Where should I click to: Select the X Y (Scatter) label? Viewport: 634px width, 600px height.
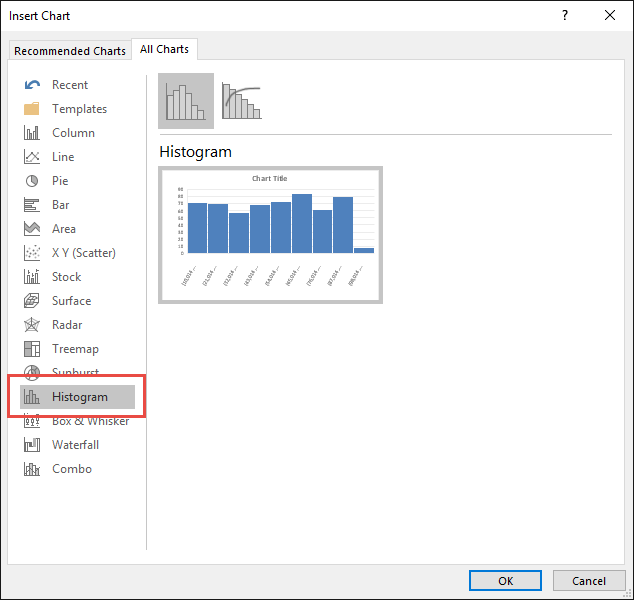tap(84, 253)
